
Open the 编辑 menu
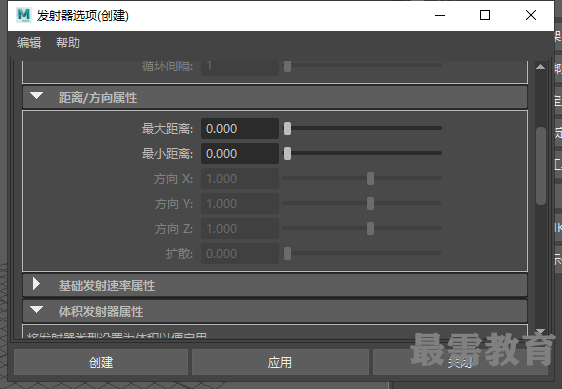pyautogui.click(x=29, y=43)
